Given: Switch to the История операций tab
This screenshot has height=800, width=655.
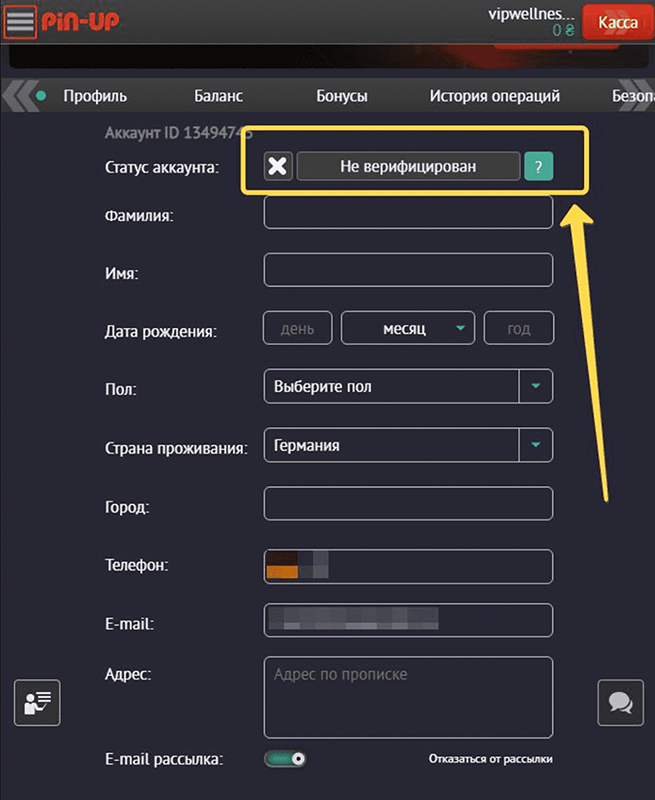Looking at the screenshot, I should point(494,96).
